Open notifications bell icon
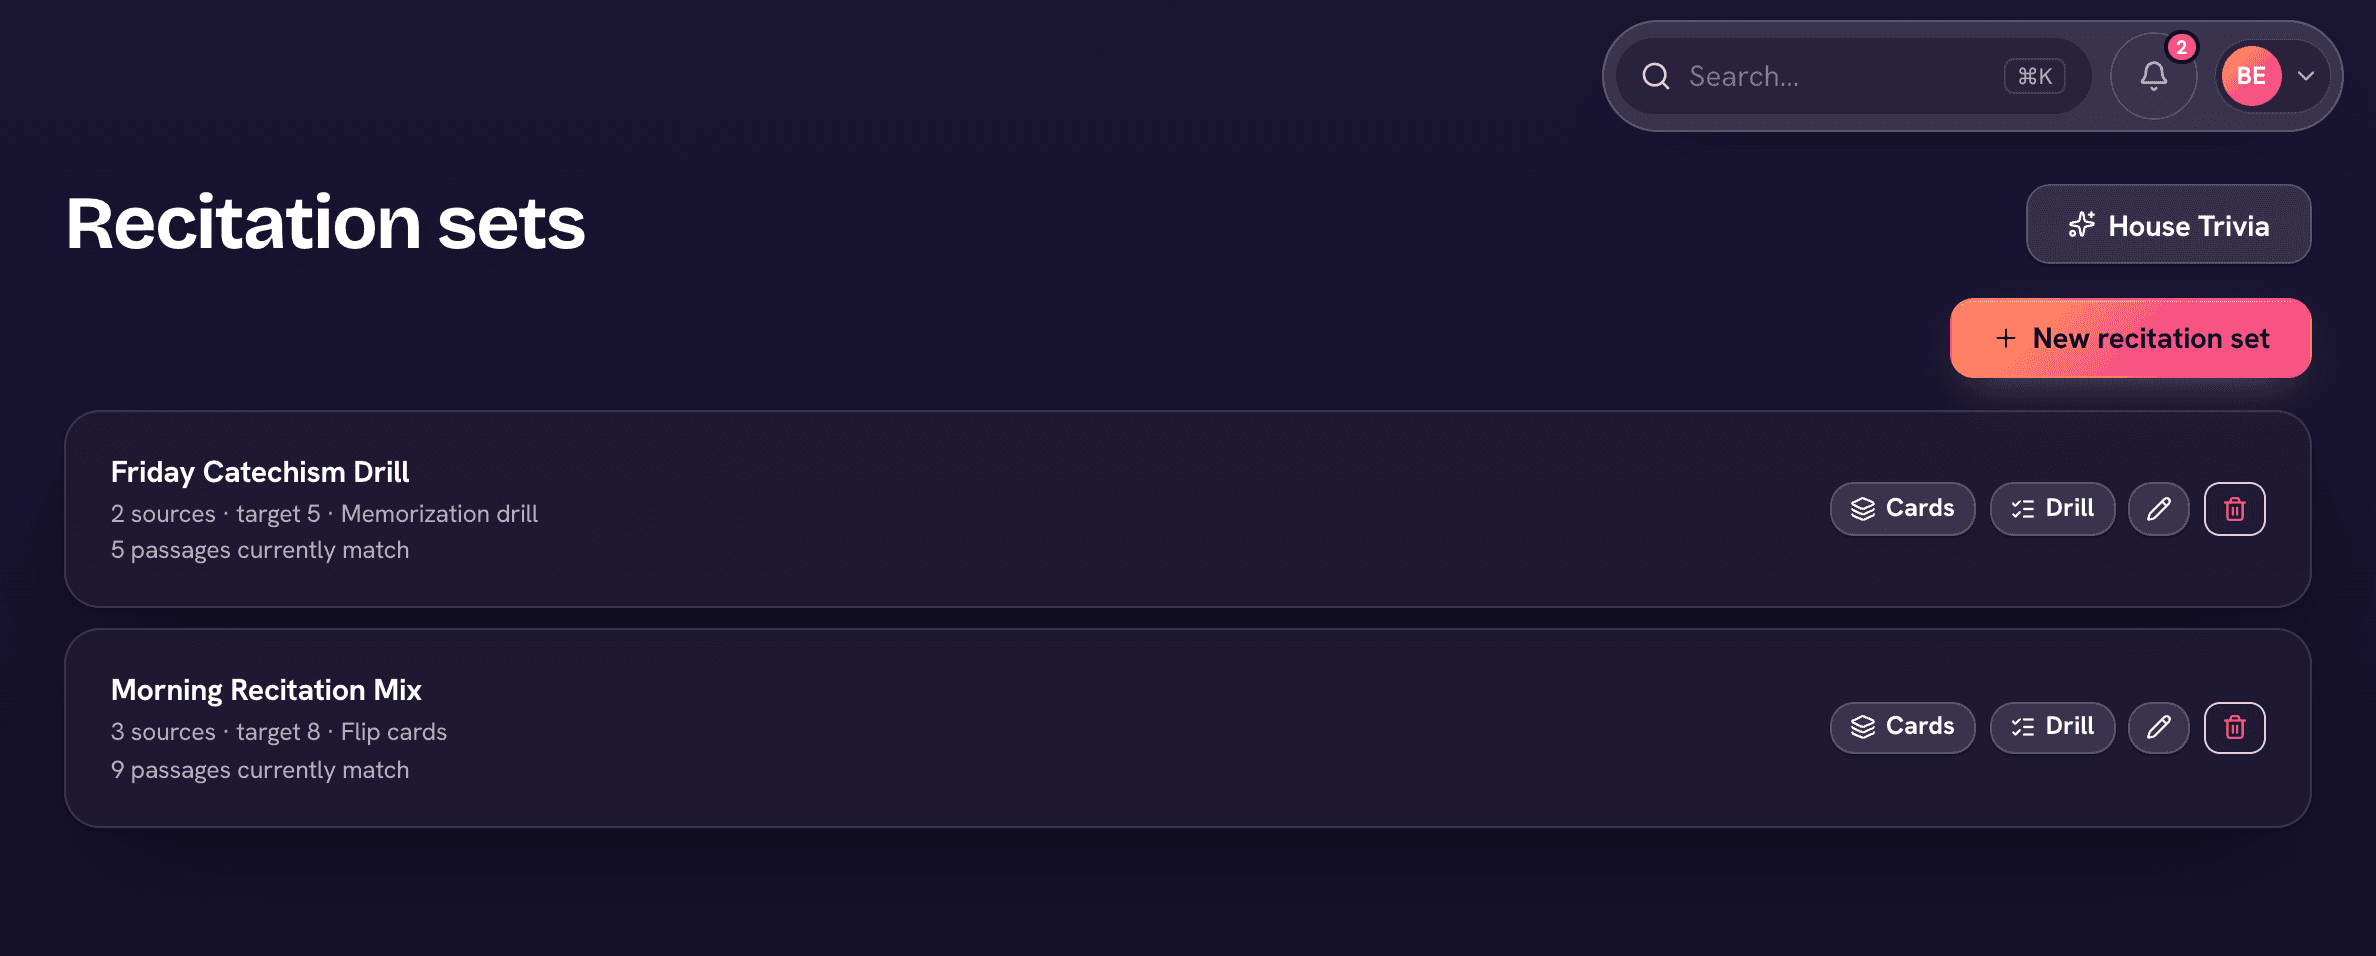This screenshot has height=956, width=2376. point(2153,76)
